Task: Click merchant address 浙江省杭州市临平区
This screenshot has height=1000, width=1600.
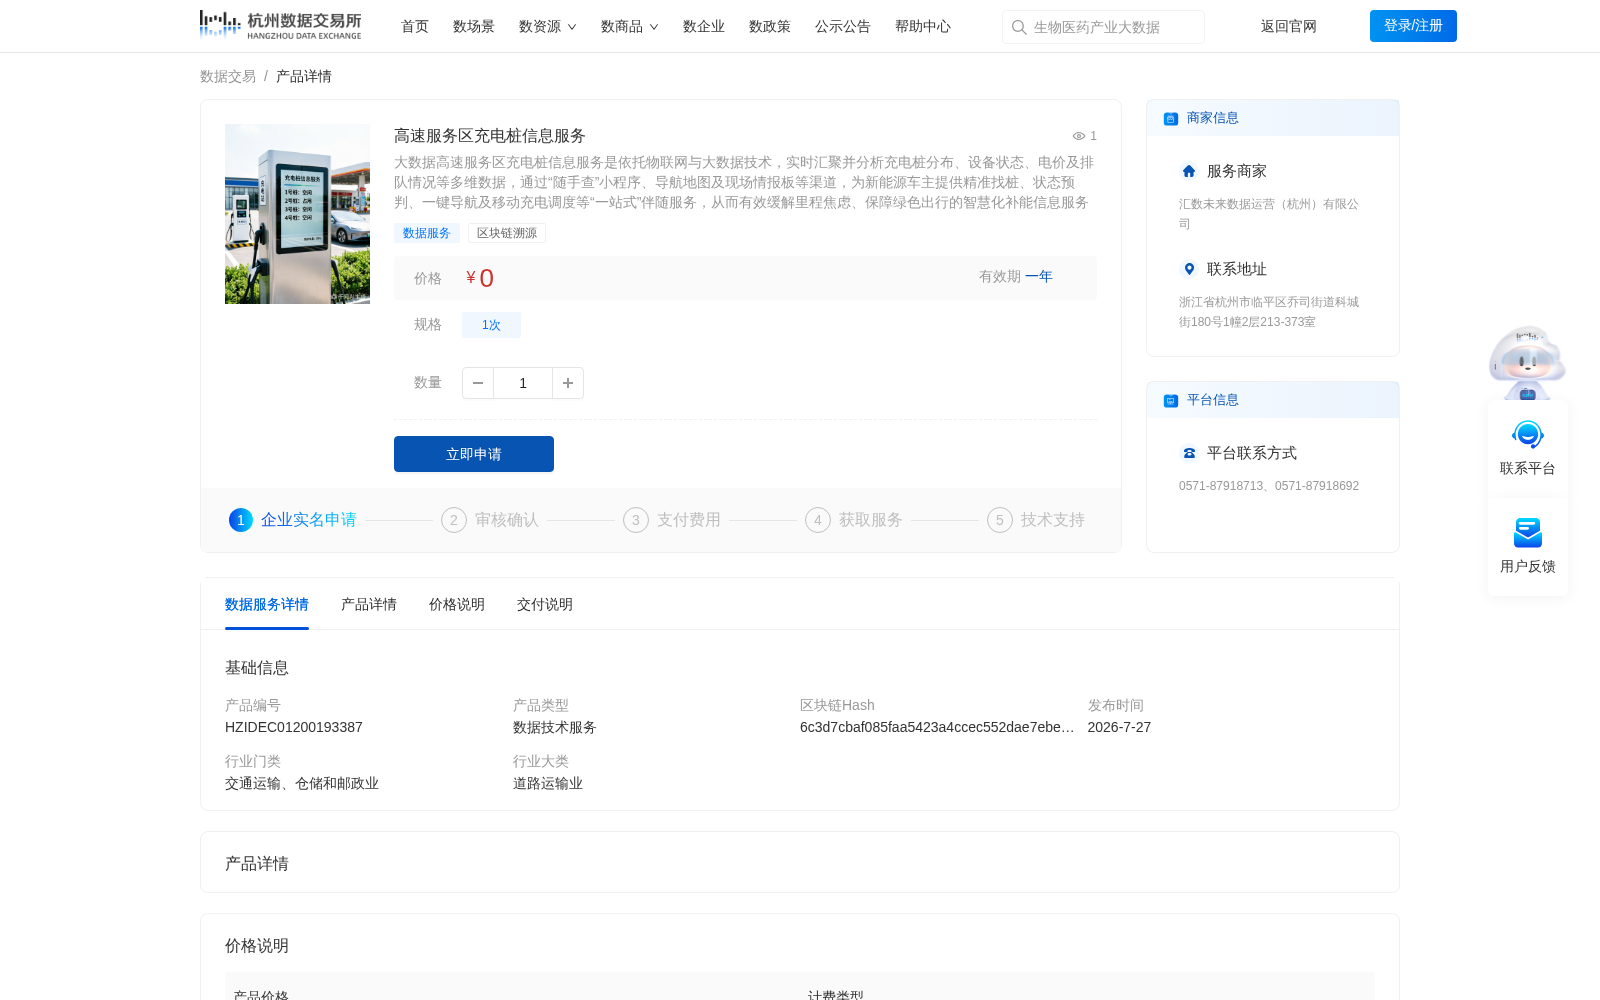Action: click(1269, 312)
